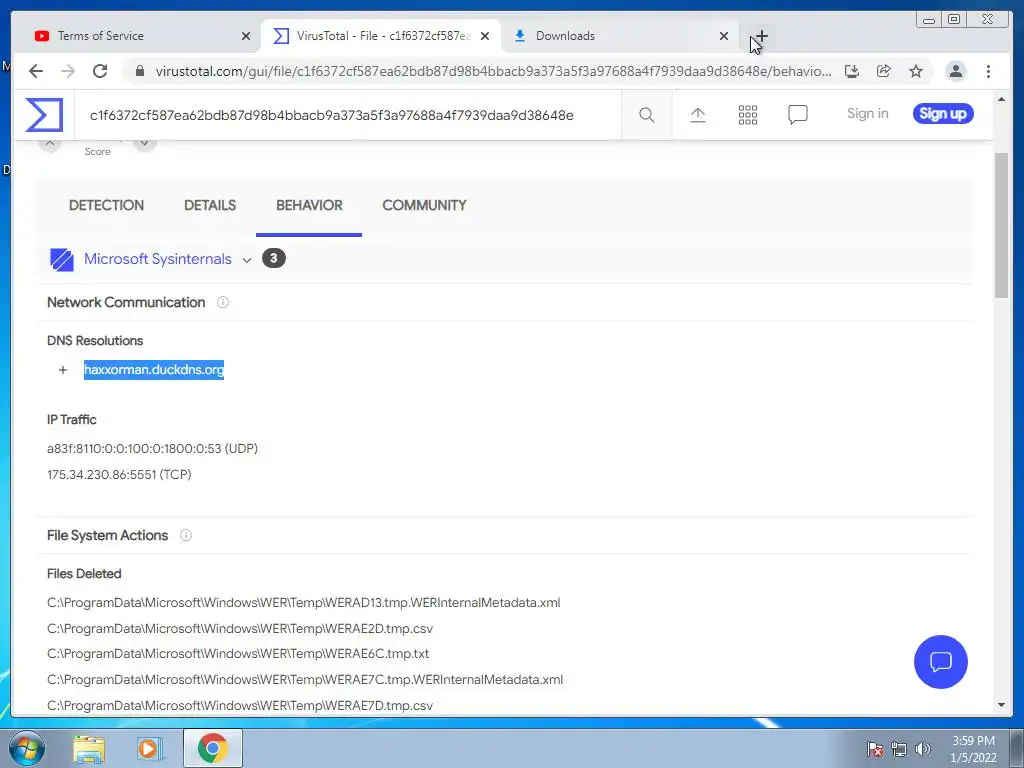Viewport: 1024px width, 768px height.
Task: Click the VirusTotal logo icon
Action: click(x=44, y=115)
